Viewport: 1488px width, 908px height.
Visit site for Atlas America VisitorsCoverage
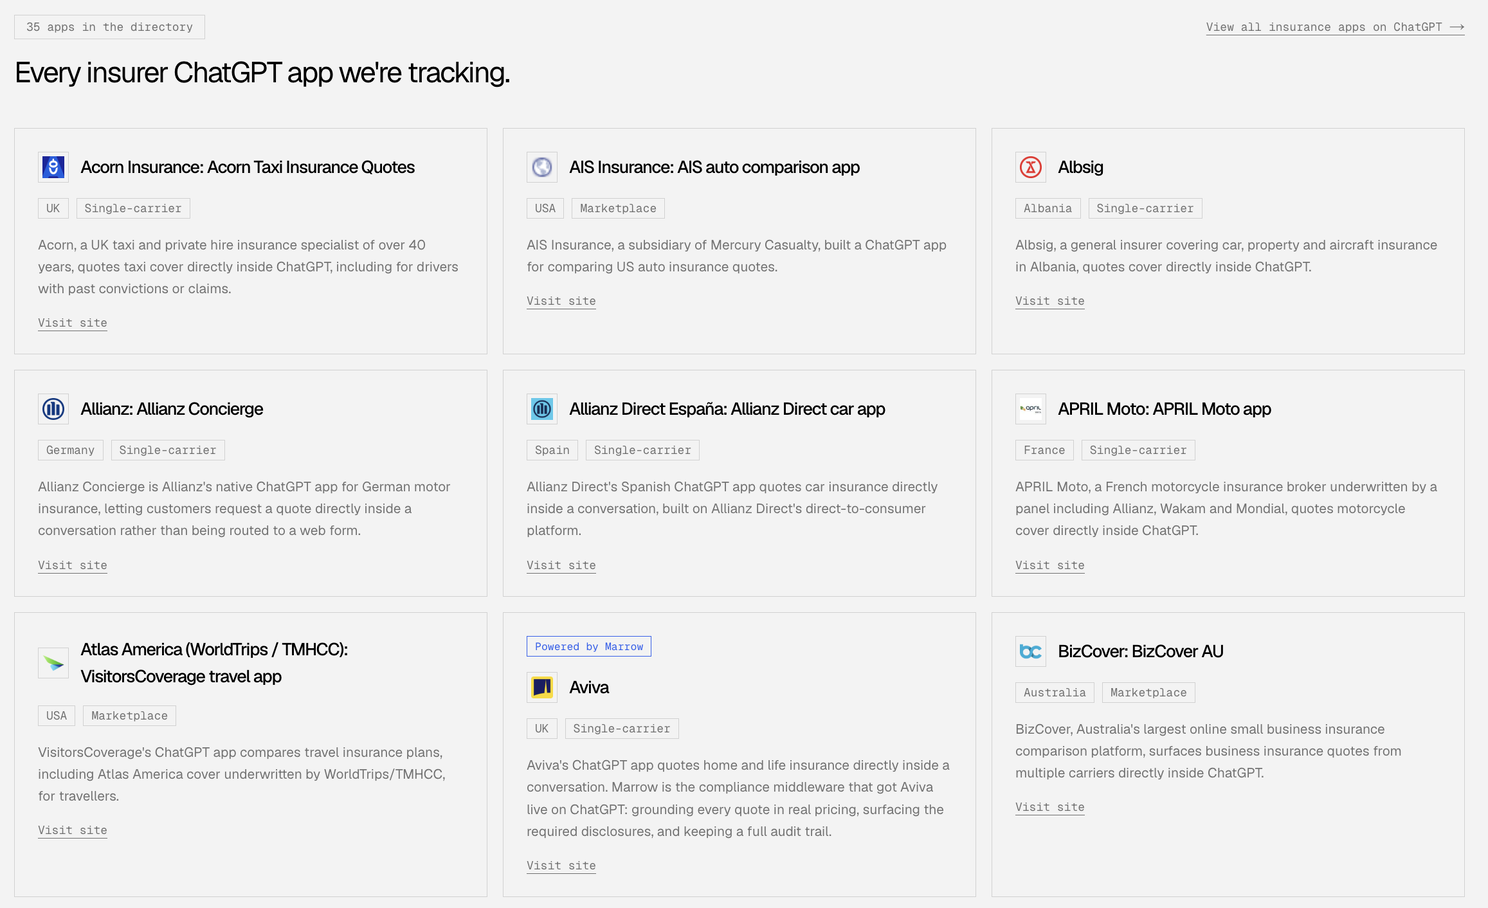coord(72,830)
